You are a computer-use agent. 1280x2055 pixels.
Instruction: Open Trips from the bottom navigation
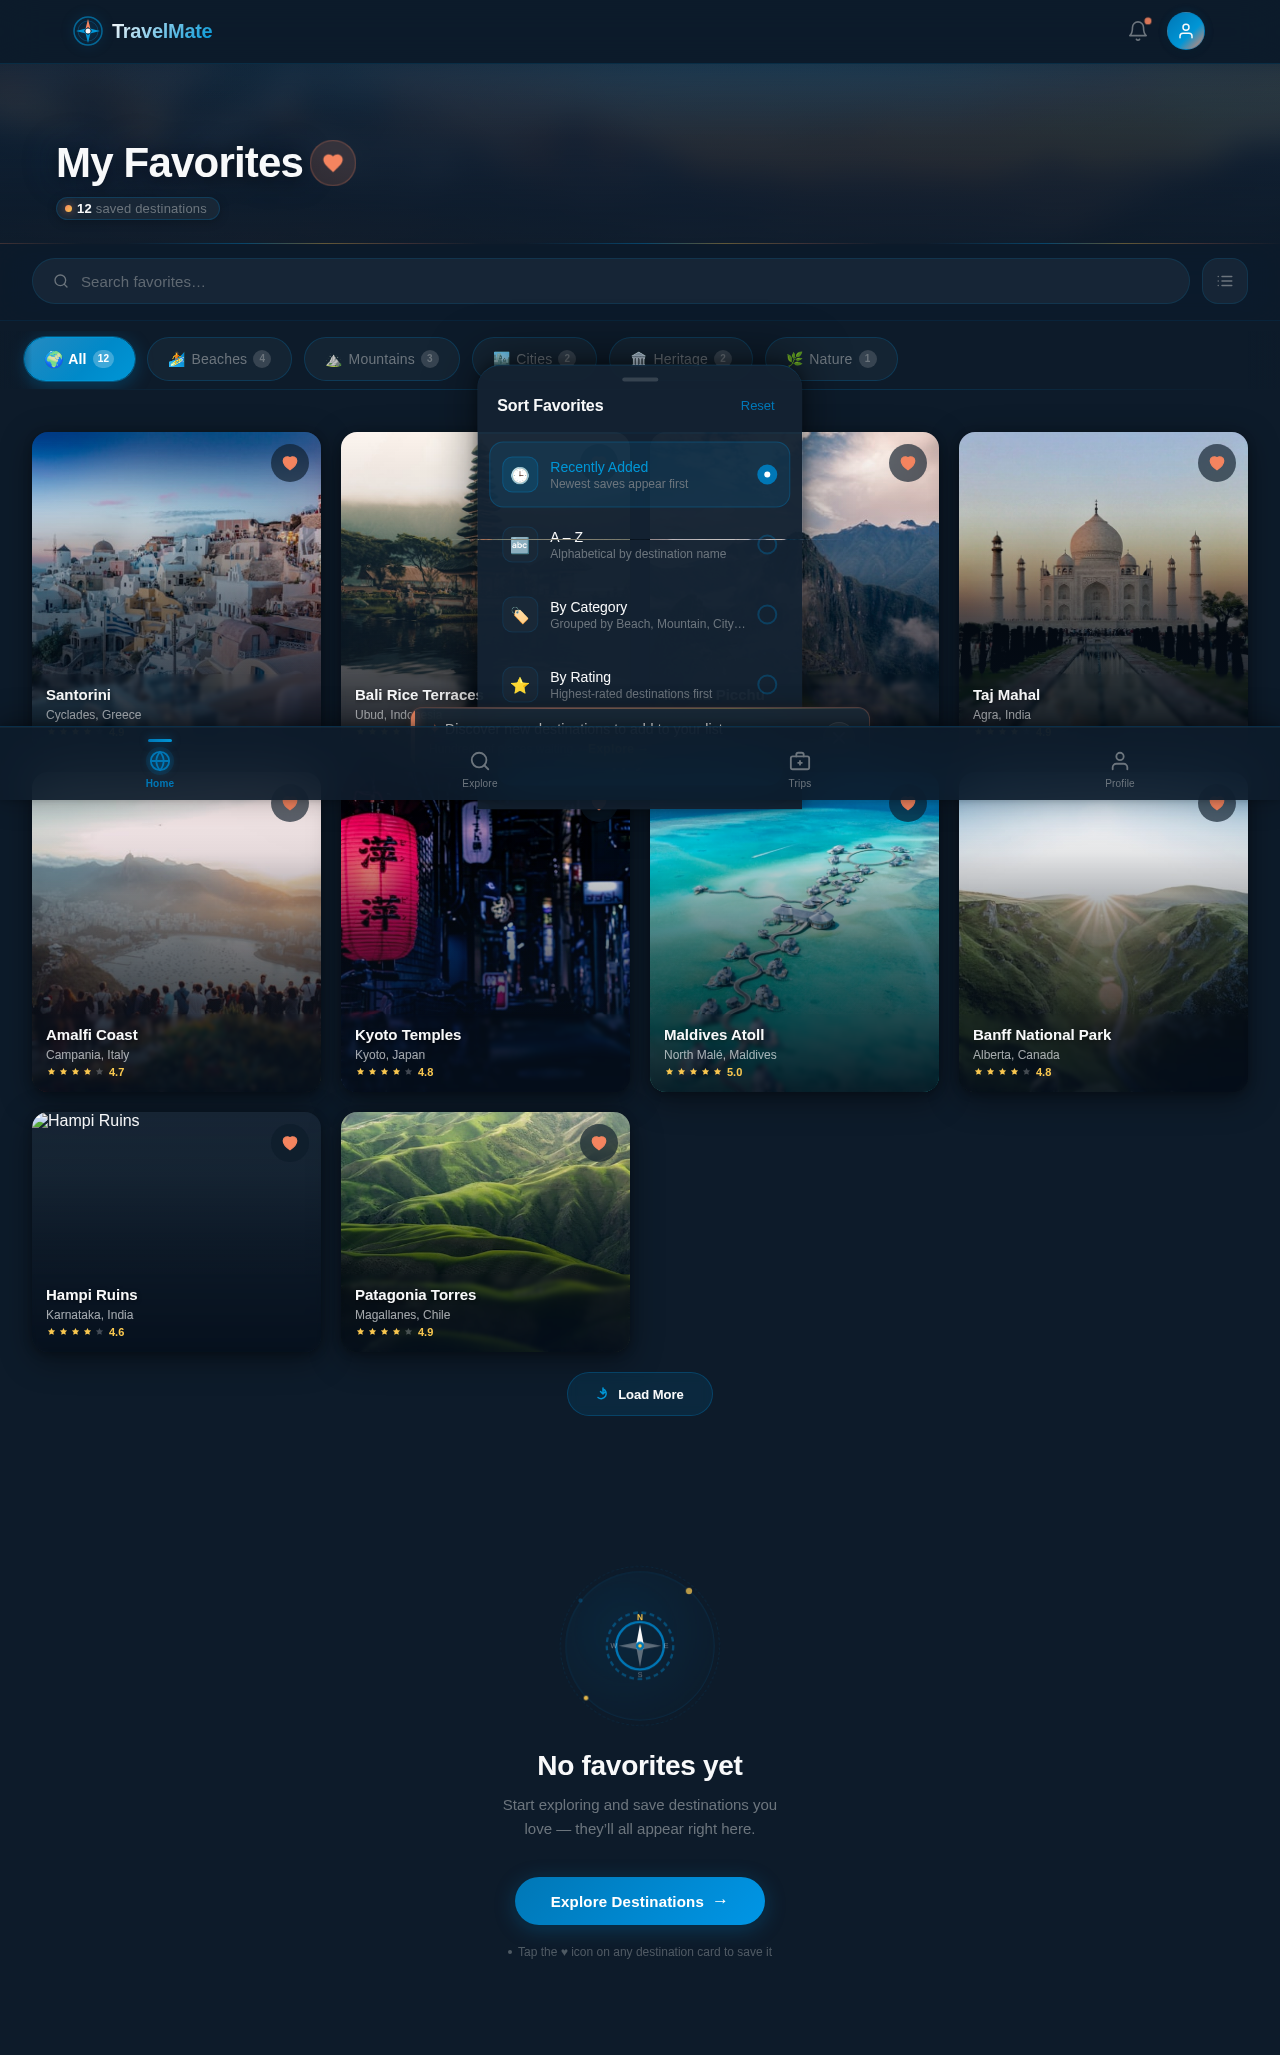[x=800, y=768]
